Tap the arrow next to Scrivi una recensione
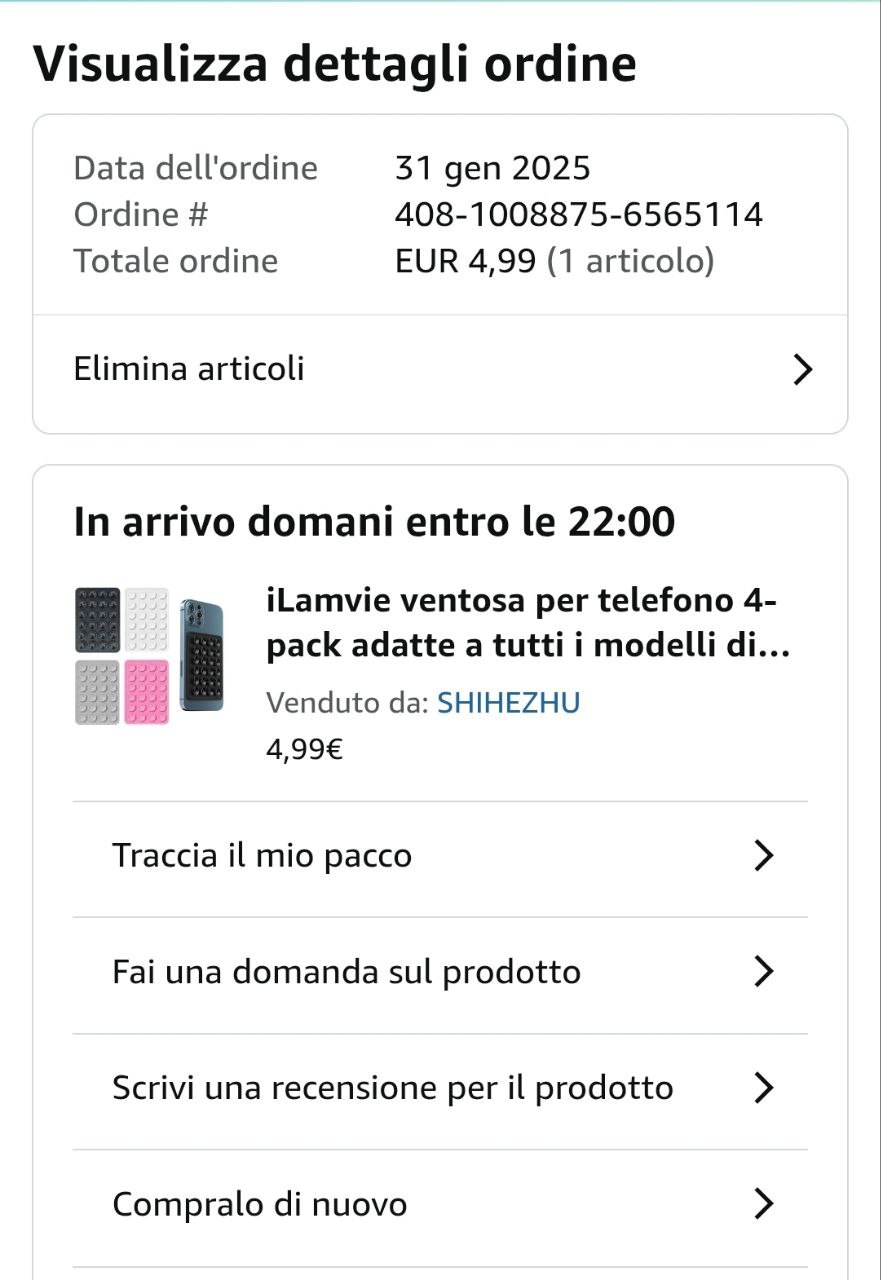 tap(763, 1088)
